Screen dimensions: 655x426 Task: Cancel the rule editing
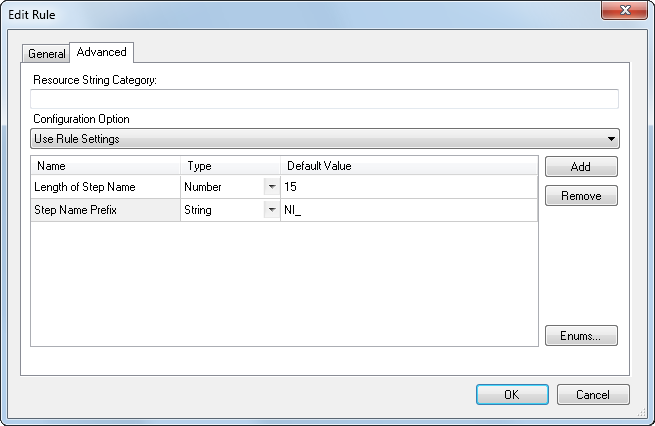pos(593,394)
